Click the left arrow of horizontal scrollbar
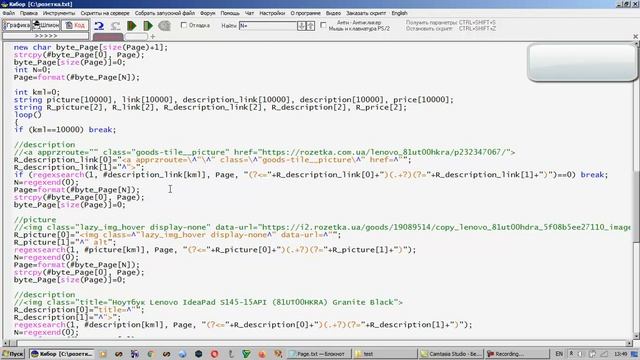 (x=5, y=343)
